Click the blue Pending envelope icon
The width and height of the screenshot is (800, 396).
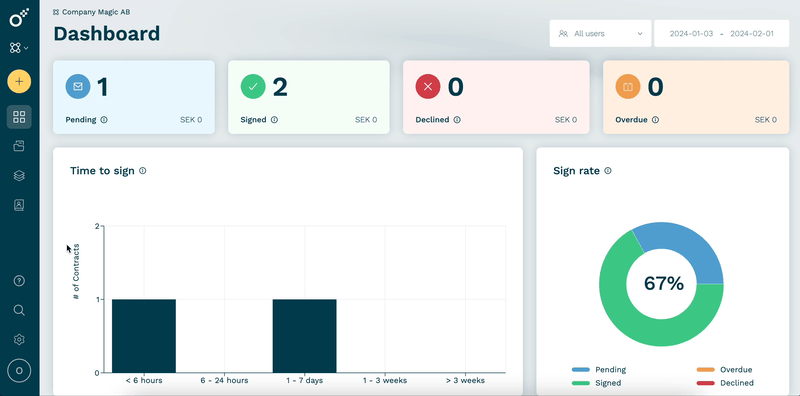click(x=78, y=87)
